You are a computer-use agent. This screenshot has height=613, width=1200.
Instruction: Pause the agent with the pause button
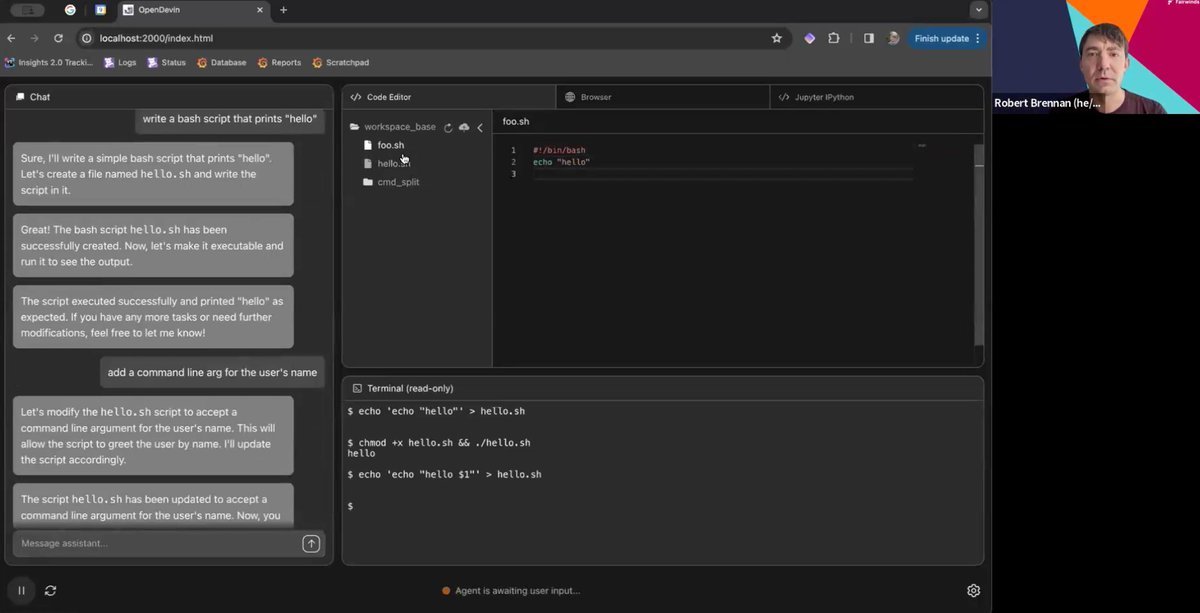tap(21, 590)
